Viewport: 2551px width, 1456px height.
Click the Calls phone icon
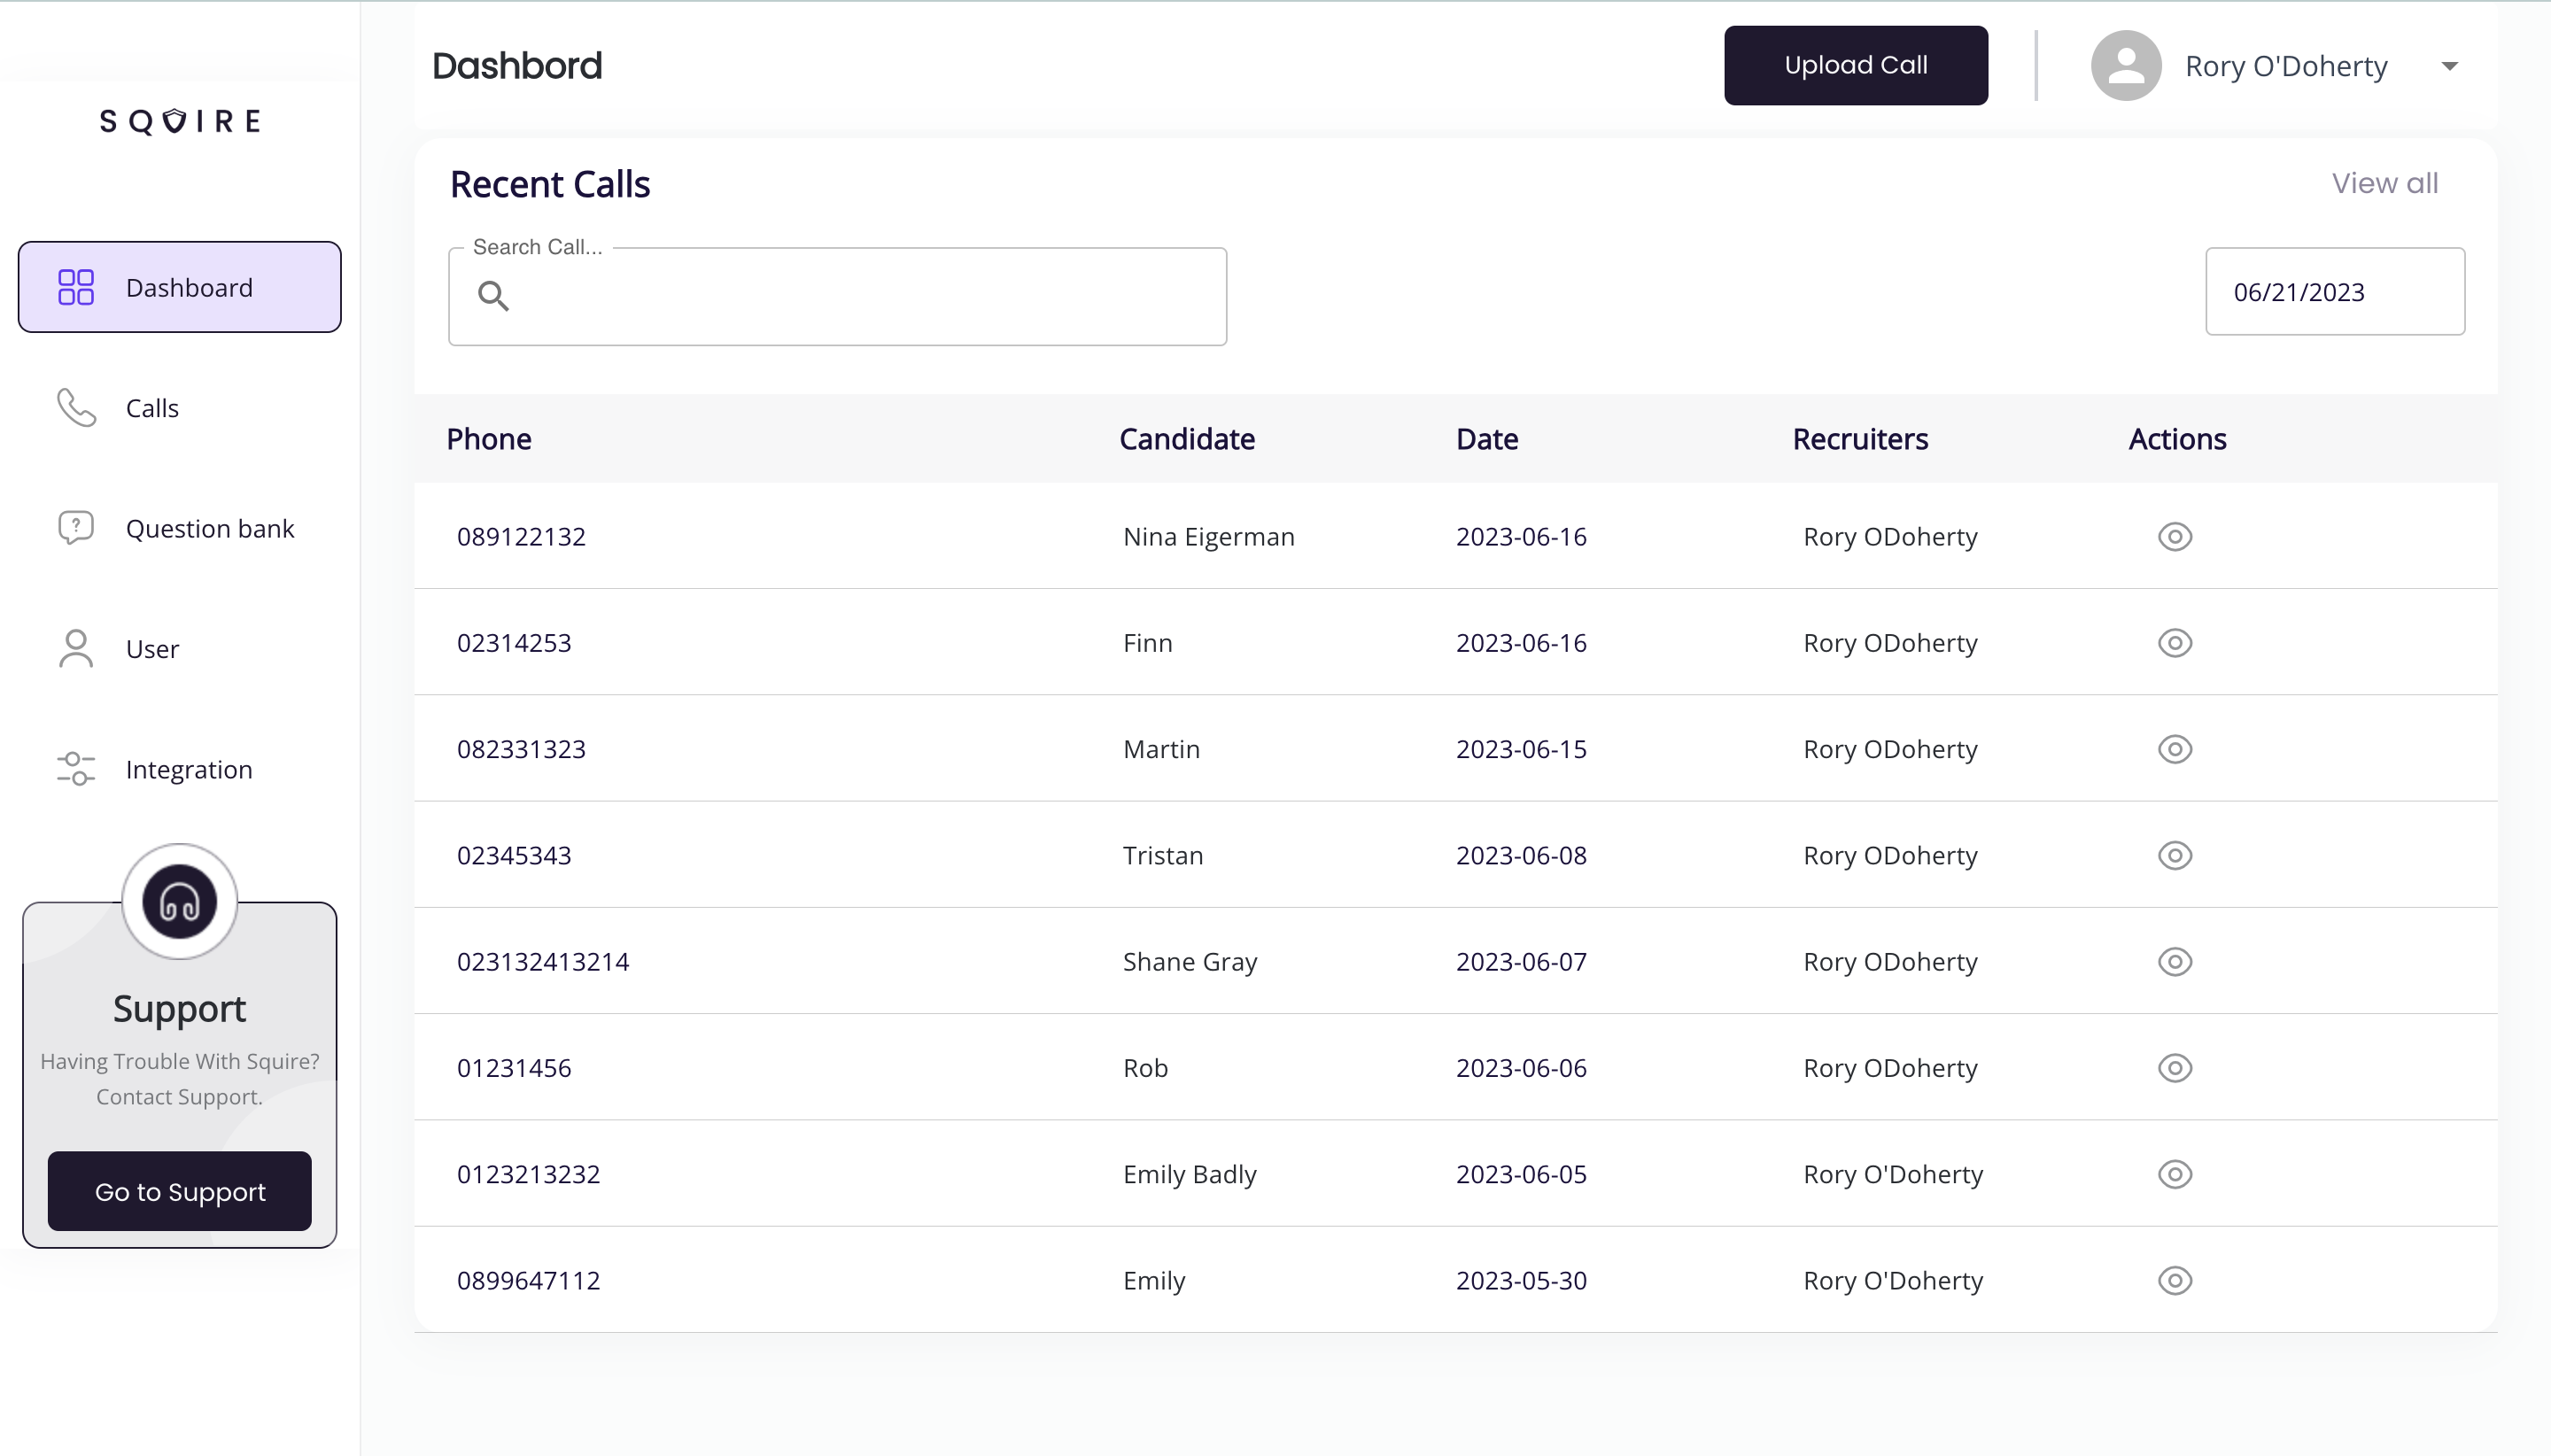tap(76, 407)
